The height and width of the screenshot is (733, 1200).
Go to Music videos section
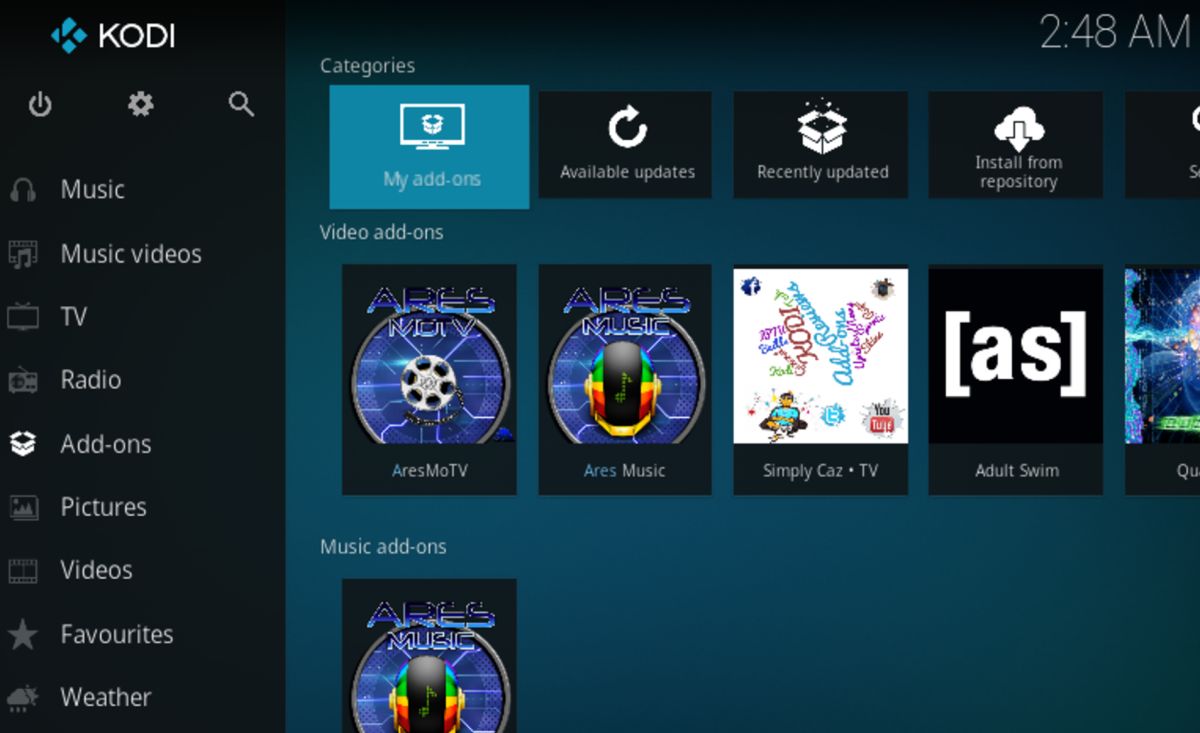tap(131, 254)
